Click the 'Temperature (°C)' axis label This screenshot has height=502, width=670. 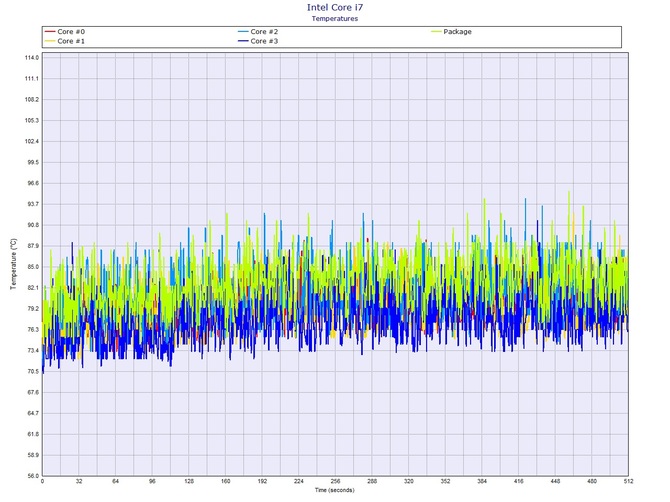click(x=14, y=264)
